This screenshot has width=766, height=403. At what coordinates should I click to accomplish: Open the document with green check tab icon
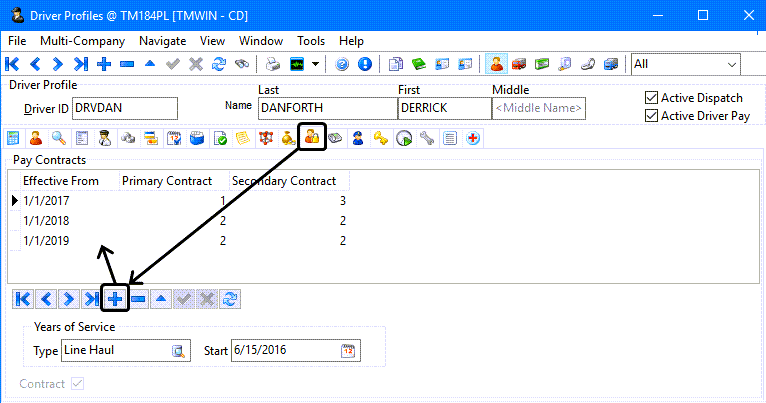tap(220, 138)
